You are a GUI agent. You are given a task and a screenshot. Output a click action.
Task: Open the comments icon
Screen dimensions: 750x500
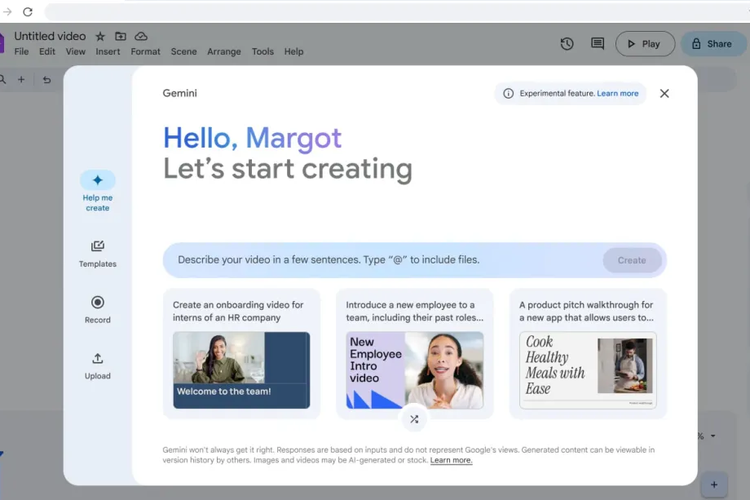(x=597, y=44)
